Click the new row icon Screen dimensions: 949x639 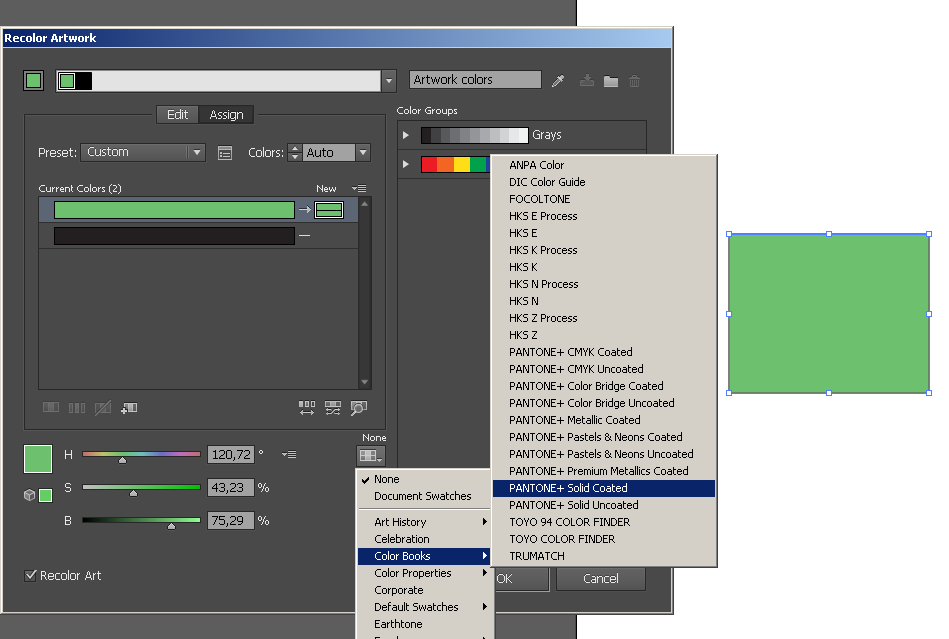click(129, 408)
